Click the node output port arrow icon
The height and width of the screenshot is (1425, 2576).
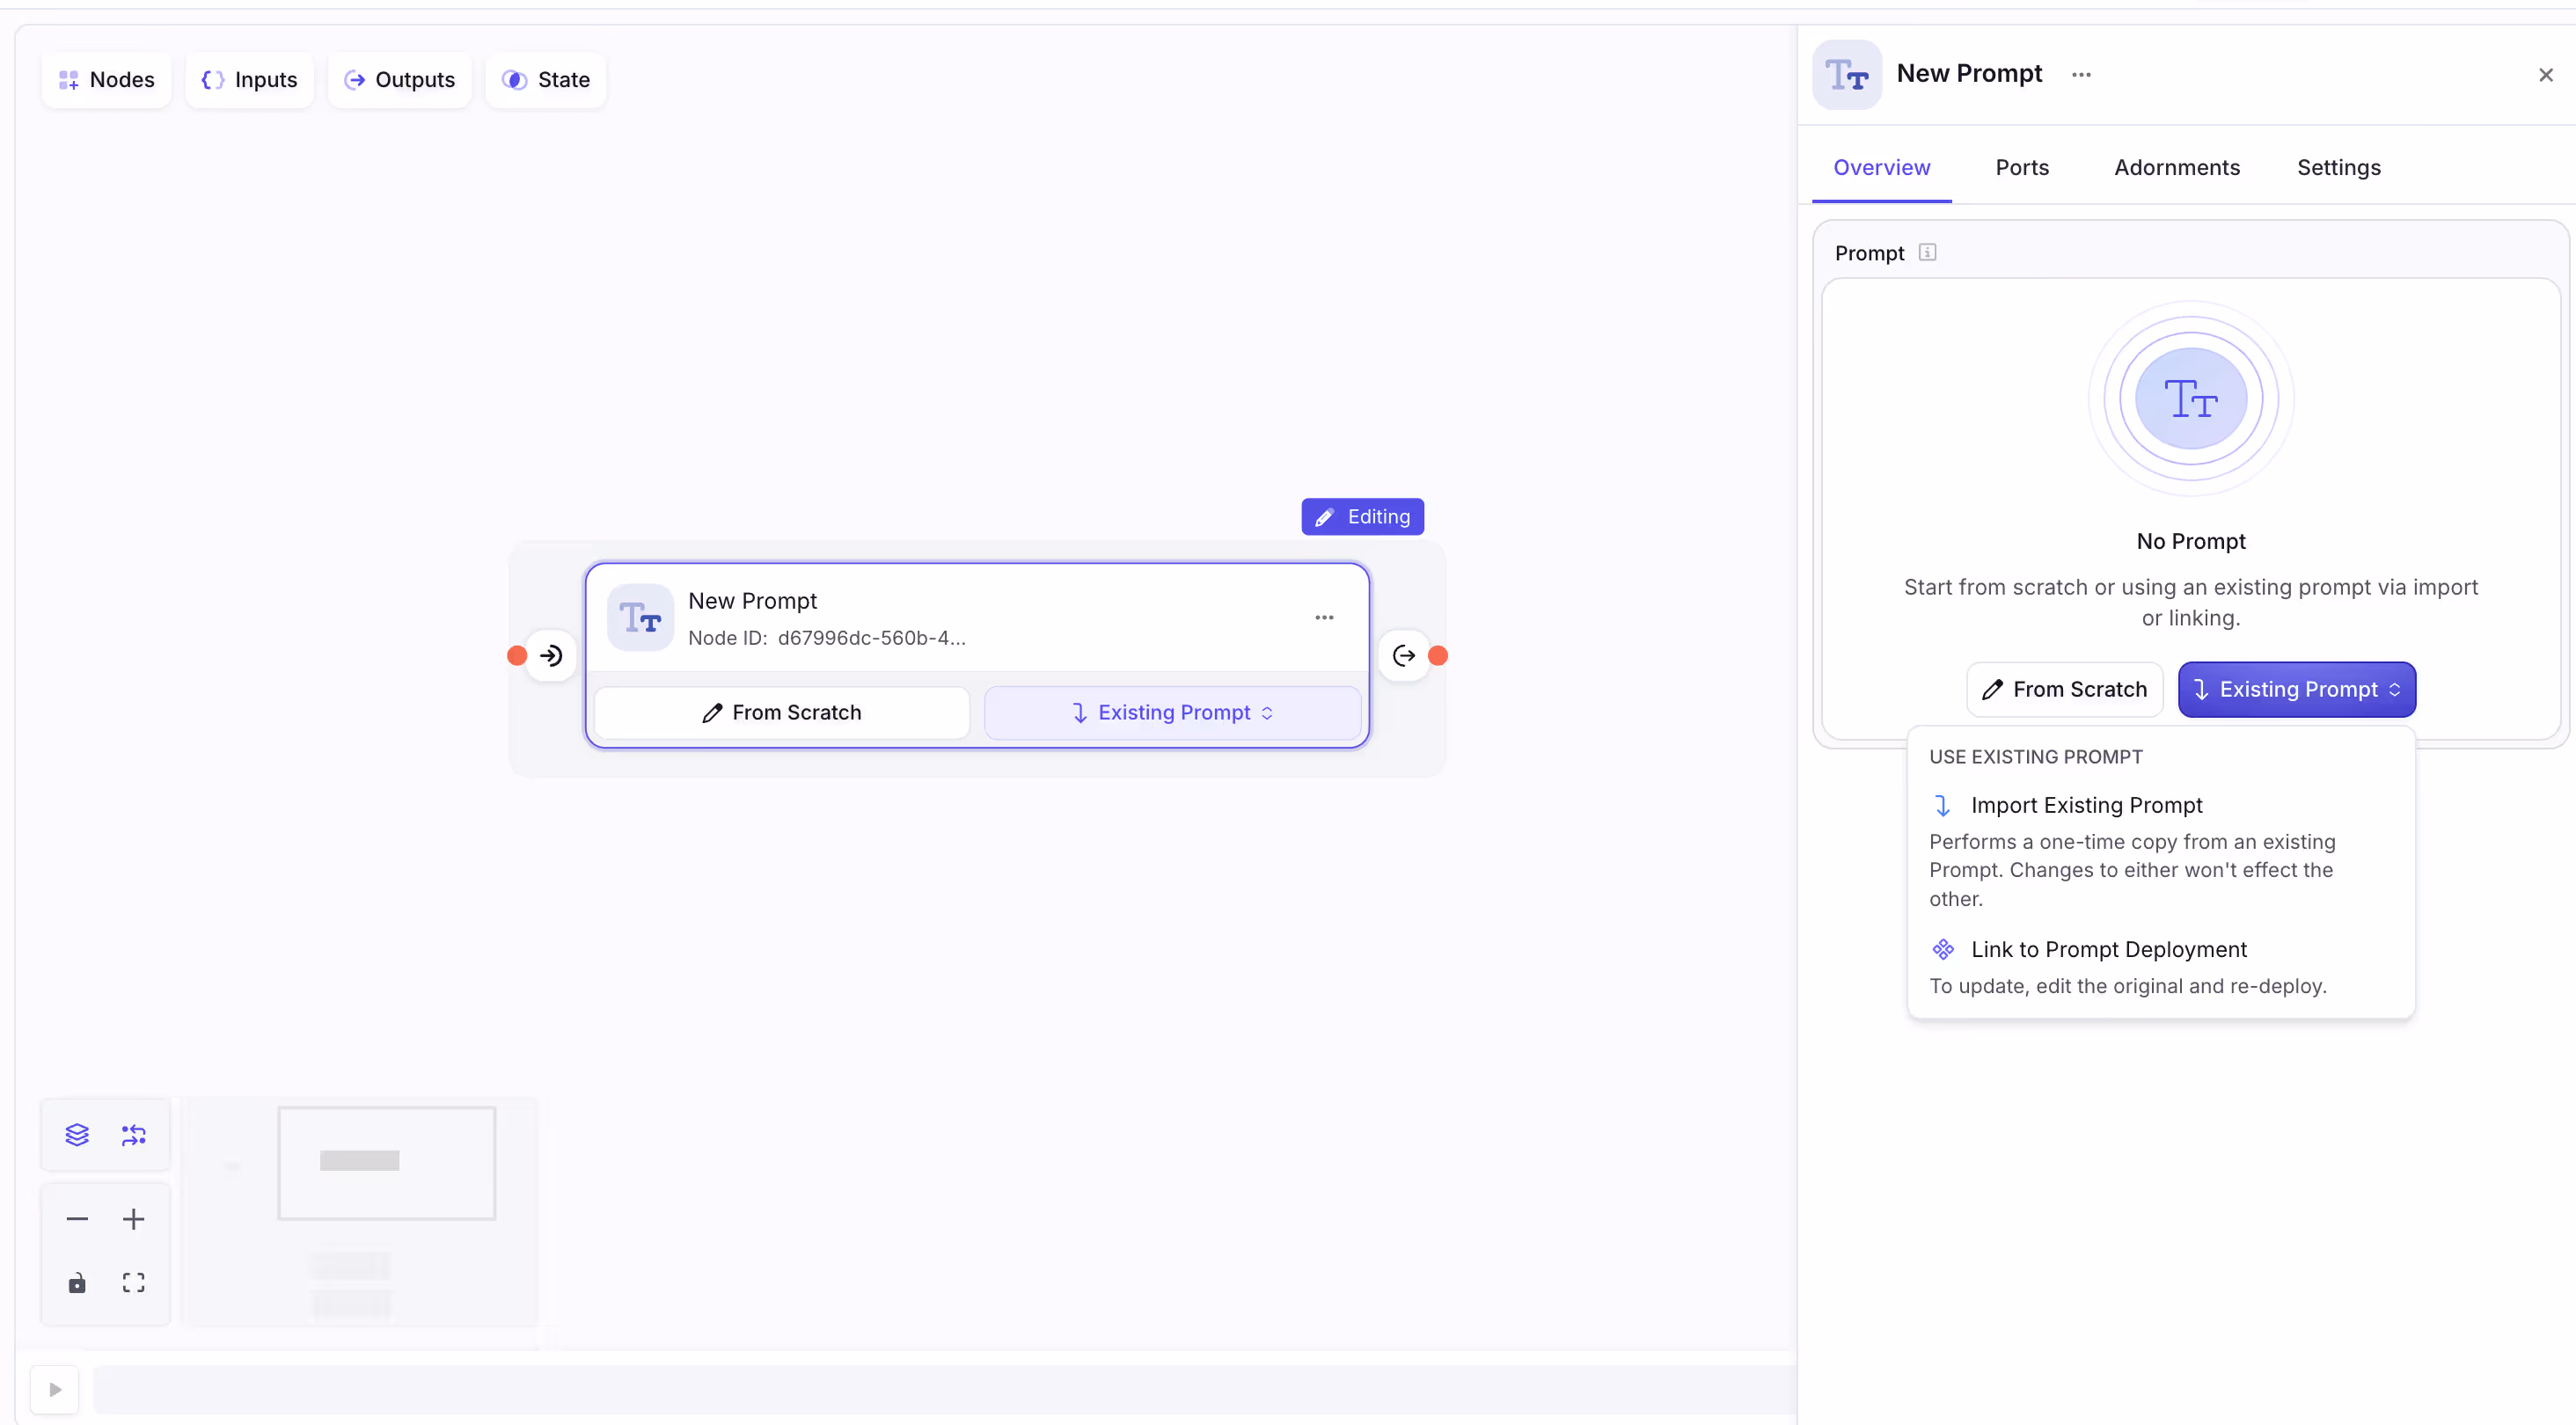1404,656
